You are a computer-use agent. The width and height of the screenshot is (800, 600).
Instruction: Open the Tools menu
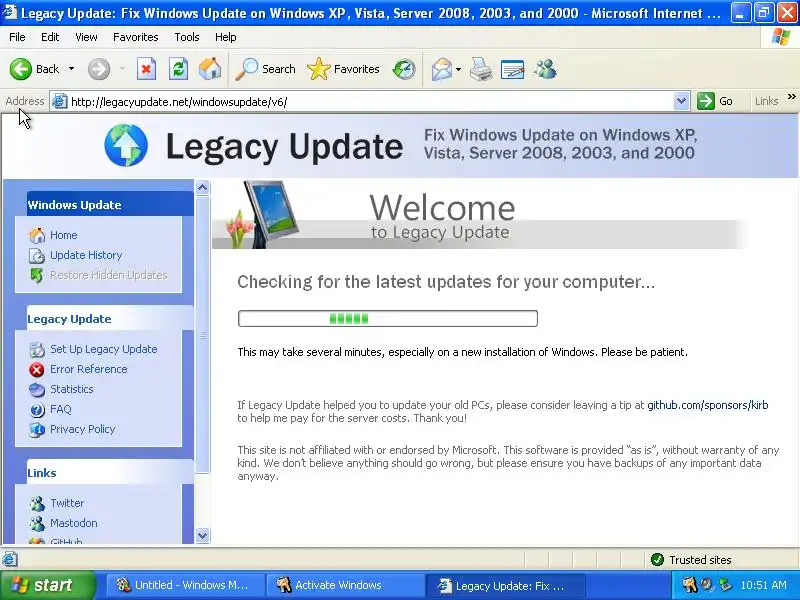pos(187,37)
